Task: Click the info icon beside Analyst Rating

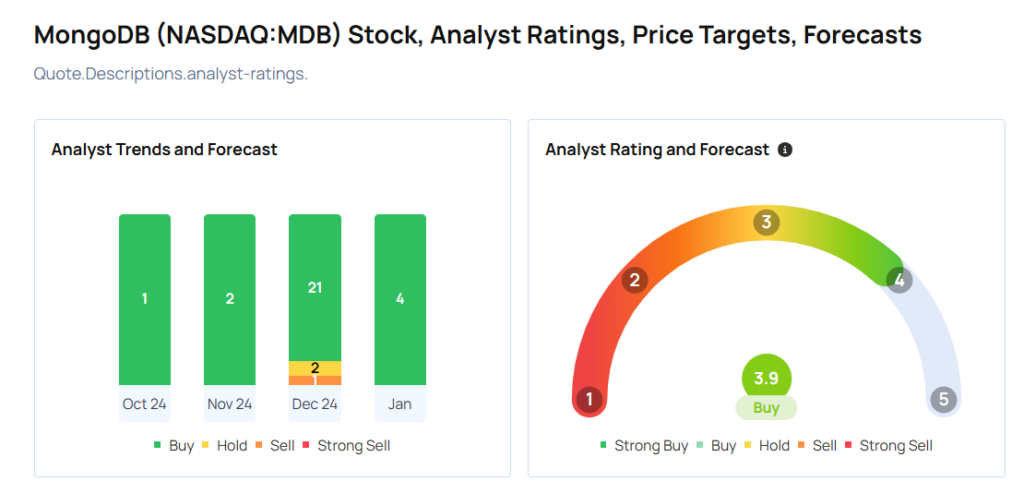Action: click(x=785, y=150)
